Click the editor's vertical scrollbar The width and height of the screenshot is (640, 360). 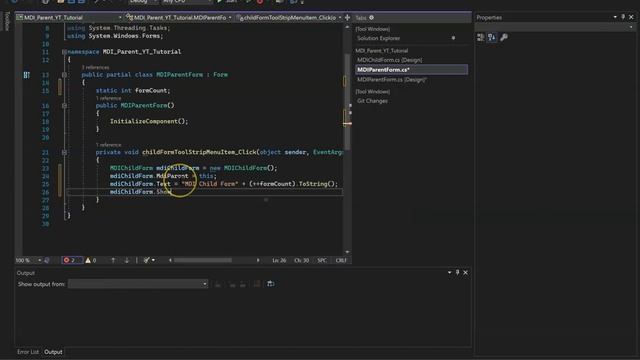[x=347, y=139]
